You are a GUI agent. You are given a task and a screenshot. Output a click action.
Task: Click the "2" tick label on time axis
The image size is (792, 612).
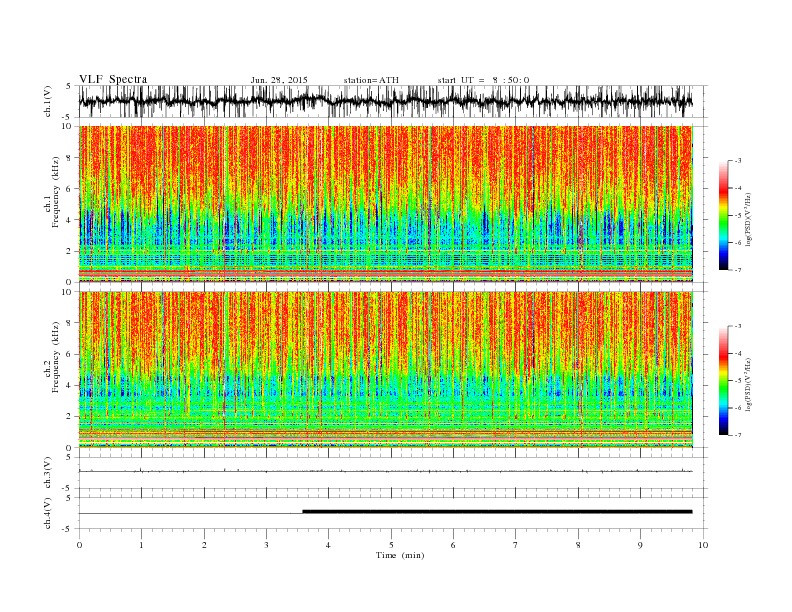tap(204, 545)
